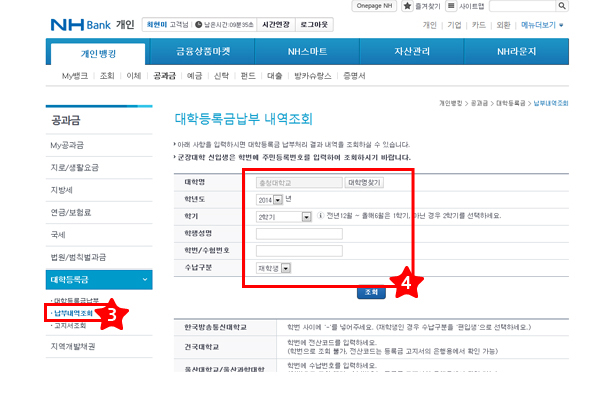Open the 재학생 payment type dropdown
Screen dimensions: 600x396
pyautogui.click(x=286, y=268)
